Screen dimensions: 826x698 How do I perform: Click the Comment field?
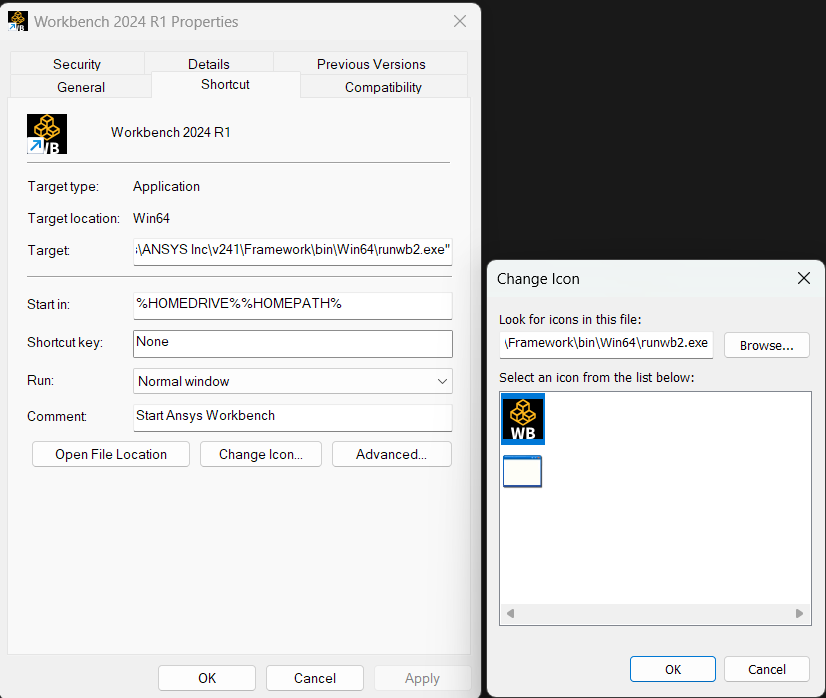pyautogui.click(x=293, y=417)
